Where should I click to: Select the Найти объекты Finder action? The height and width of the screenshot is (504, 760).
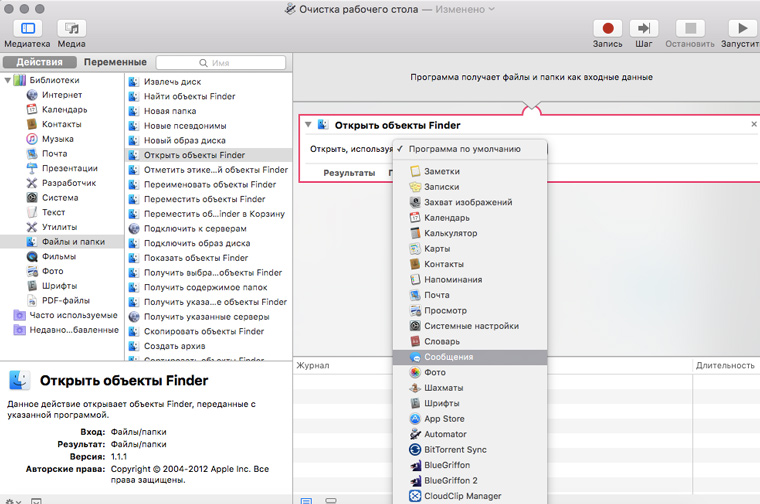pos(189,96)
